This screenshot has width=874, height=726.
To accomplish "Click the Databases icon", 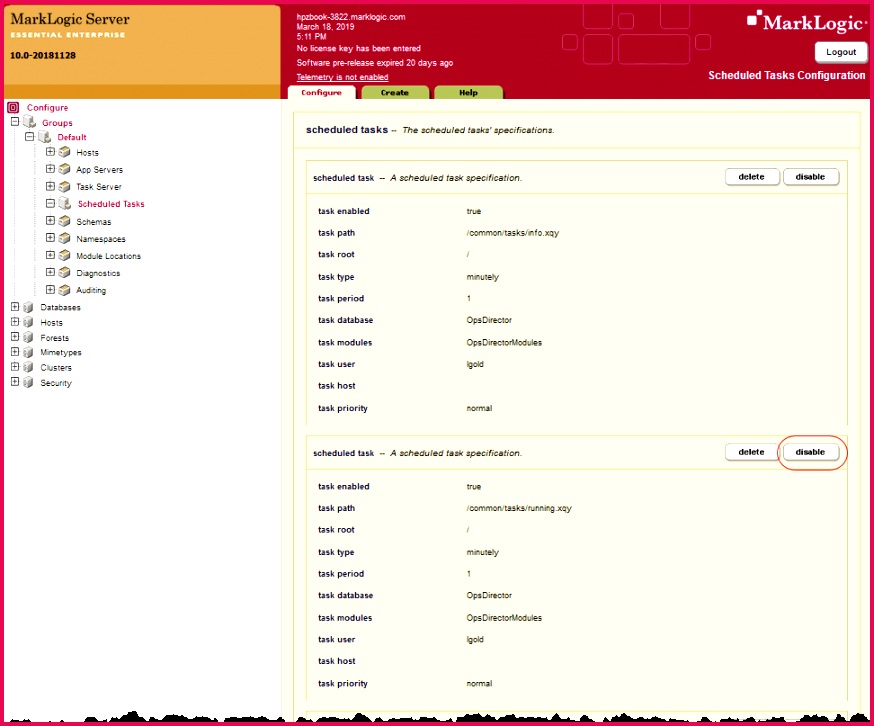I will 28,307.
